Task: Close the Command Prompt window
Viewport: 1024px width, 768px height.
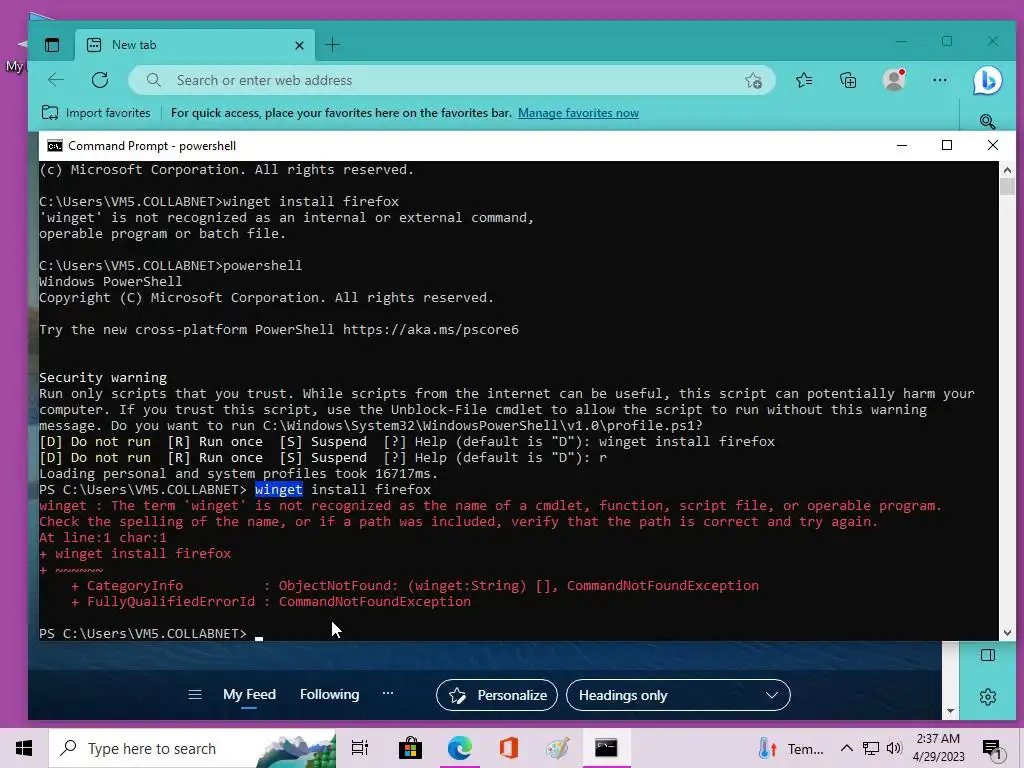Action: [993, 145]
